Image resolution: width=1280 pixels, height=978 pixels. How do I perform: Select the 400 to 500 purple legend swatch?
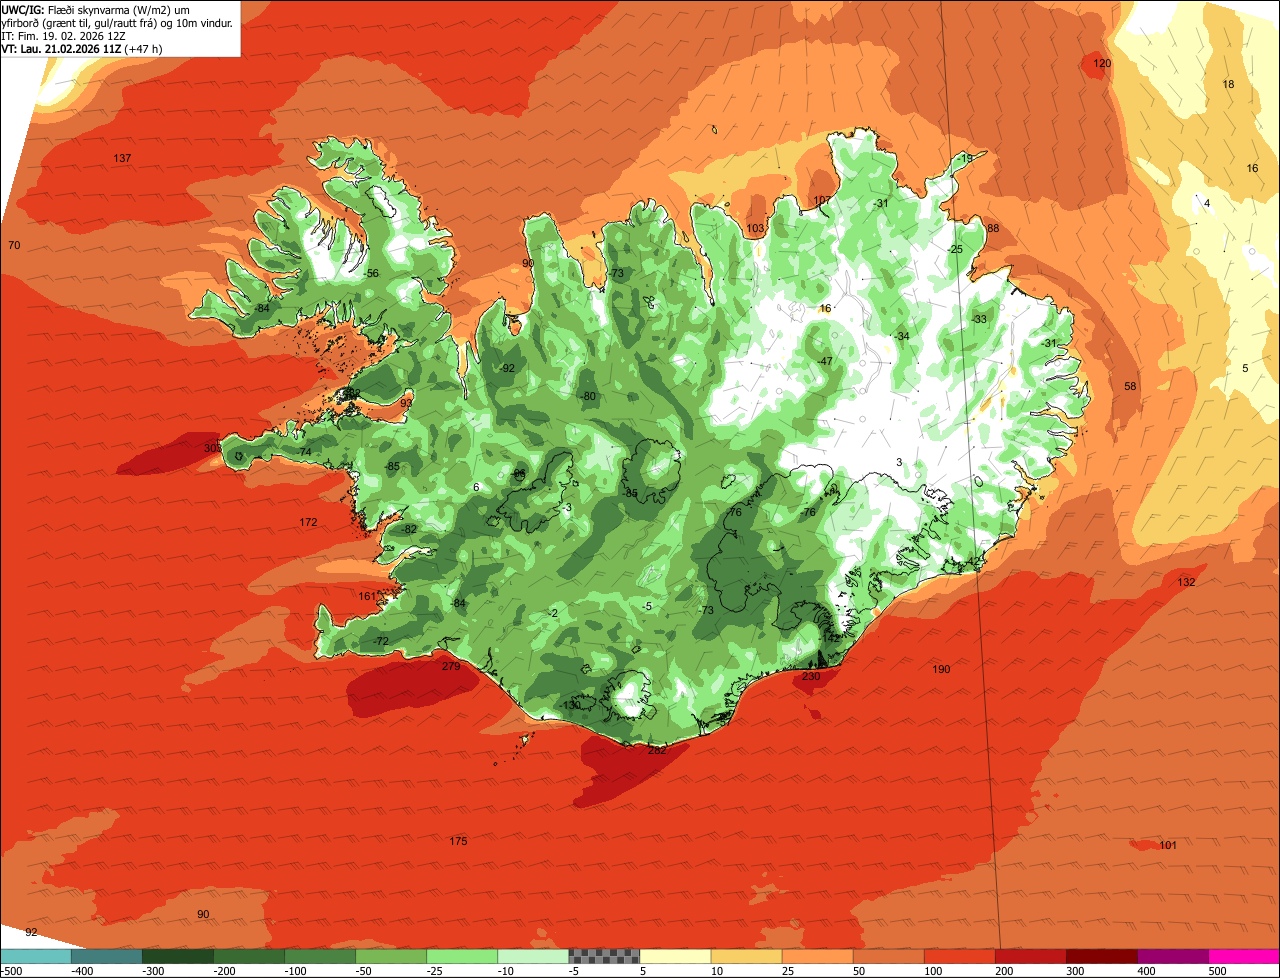(x=1173, y=956)
